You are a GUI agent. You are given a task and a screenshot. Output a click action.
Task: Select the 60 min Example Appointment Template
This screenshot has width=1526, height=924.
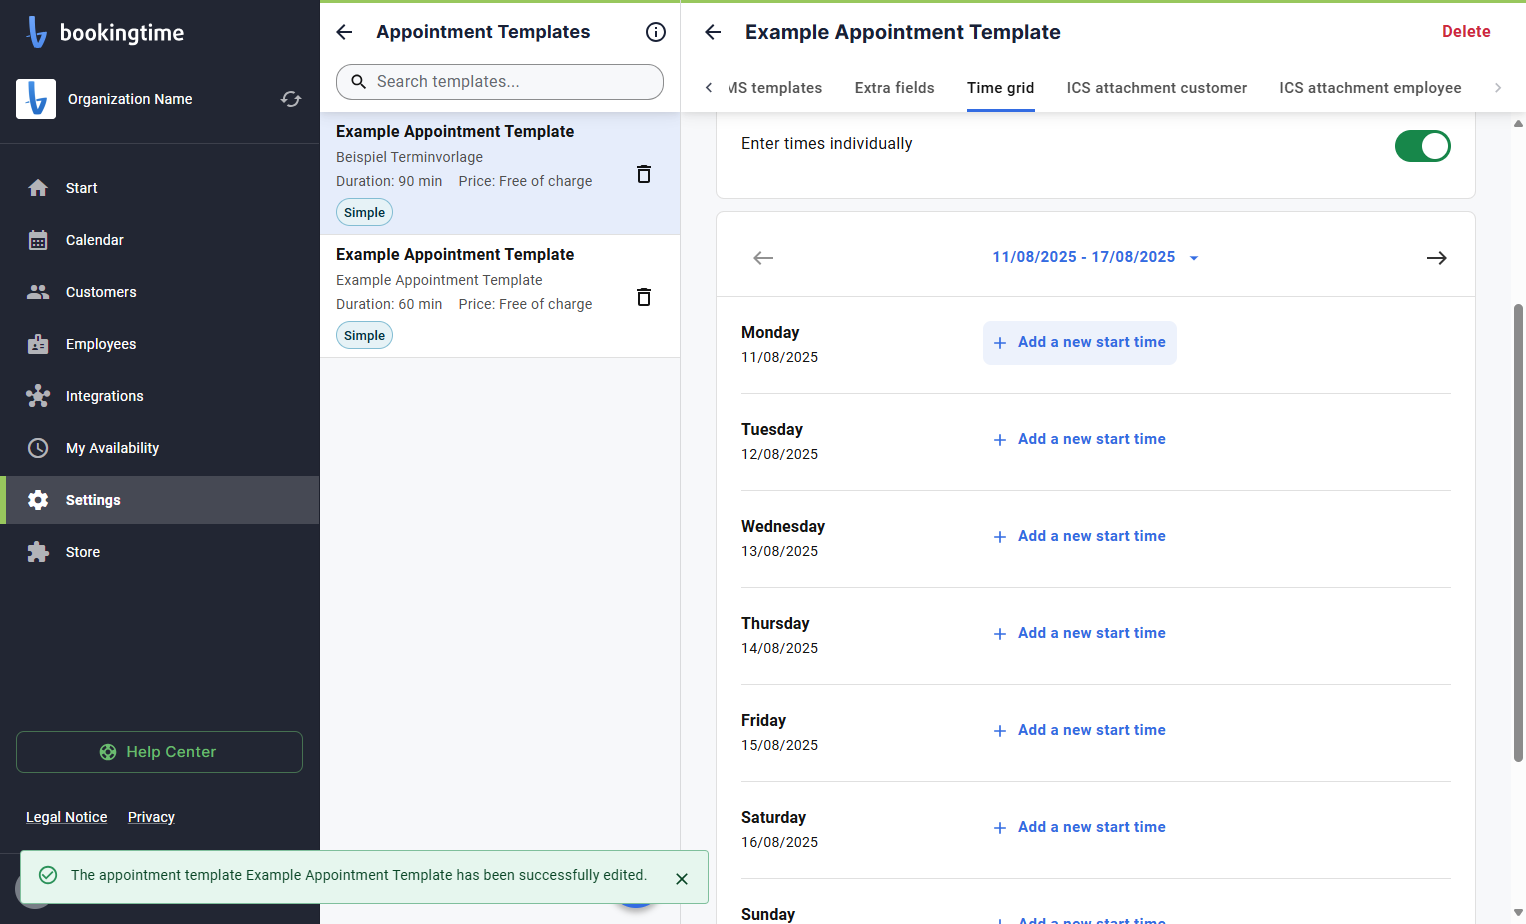tap(500, 296)
